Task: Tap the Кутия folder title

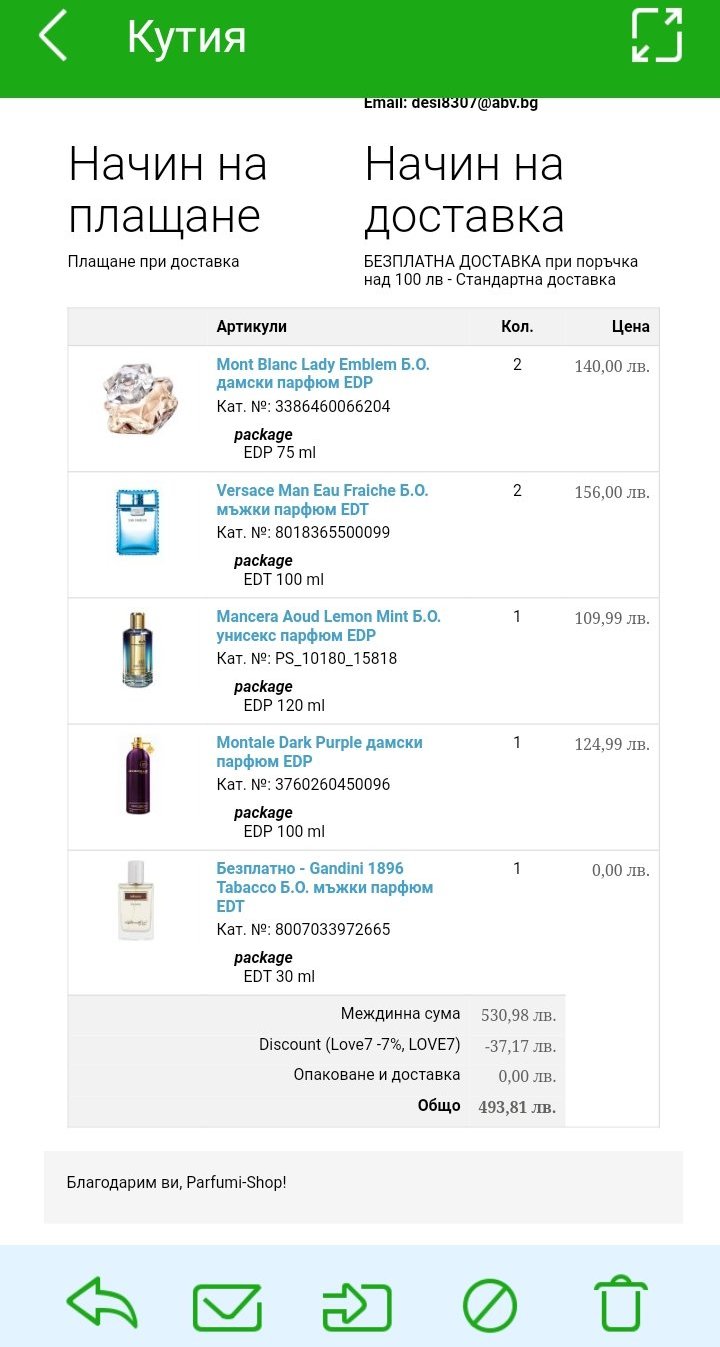Action: (186, 38)
